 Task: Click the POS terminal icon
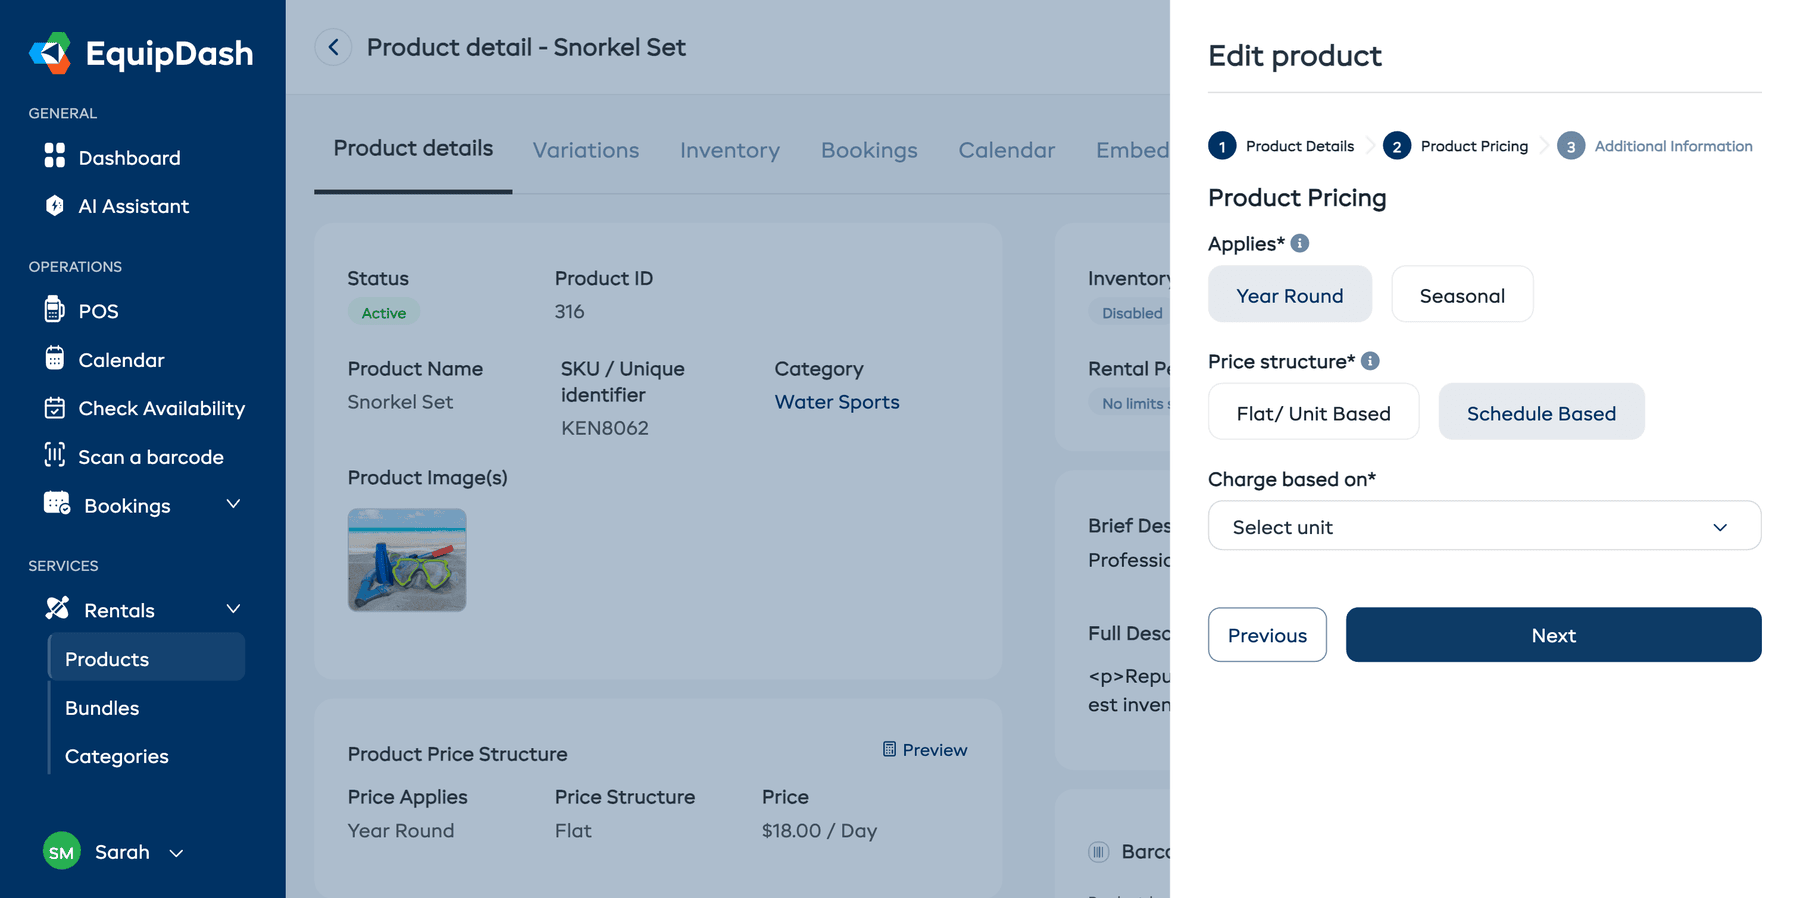tap(55, 309)
